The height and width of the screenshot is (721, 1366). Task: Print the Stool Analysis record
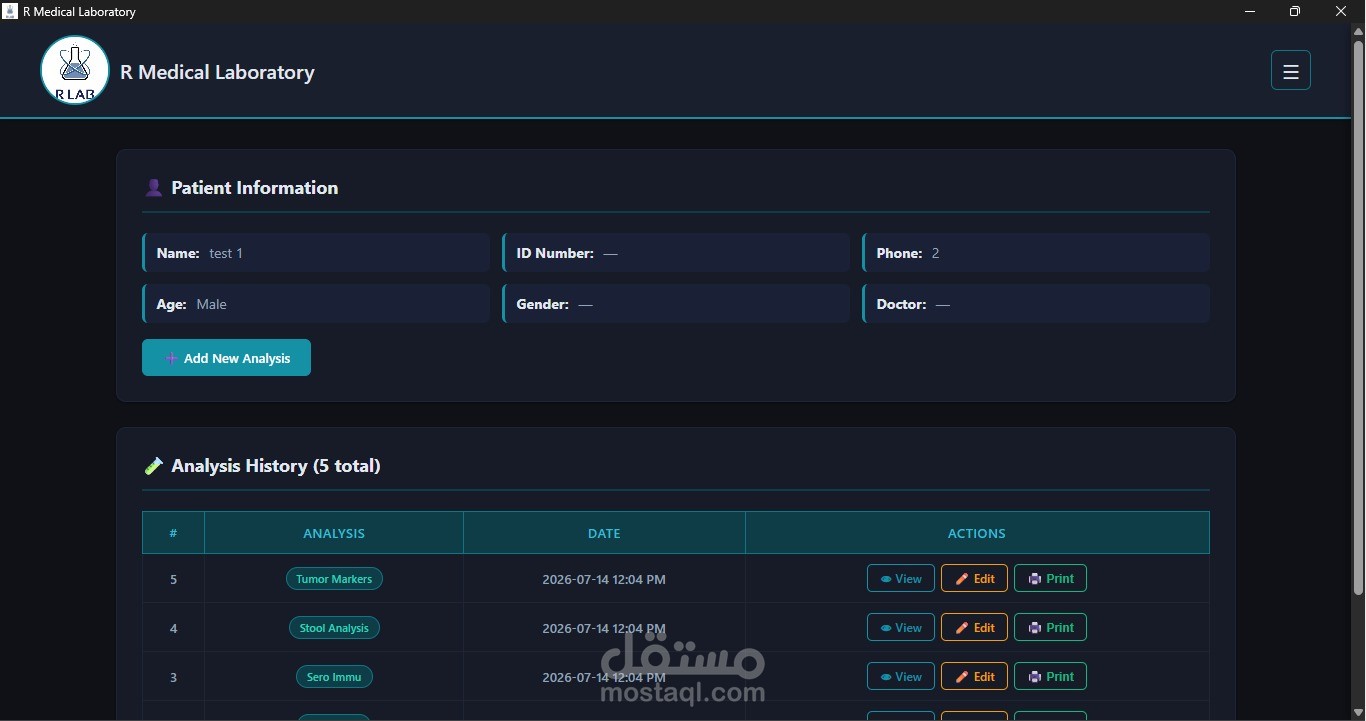1050,628
